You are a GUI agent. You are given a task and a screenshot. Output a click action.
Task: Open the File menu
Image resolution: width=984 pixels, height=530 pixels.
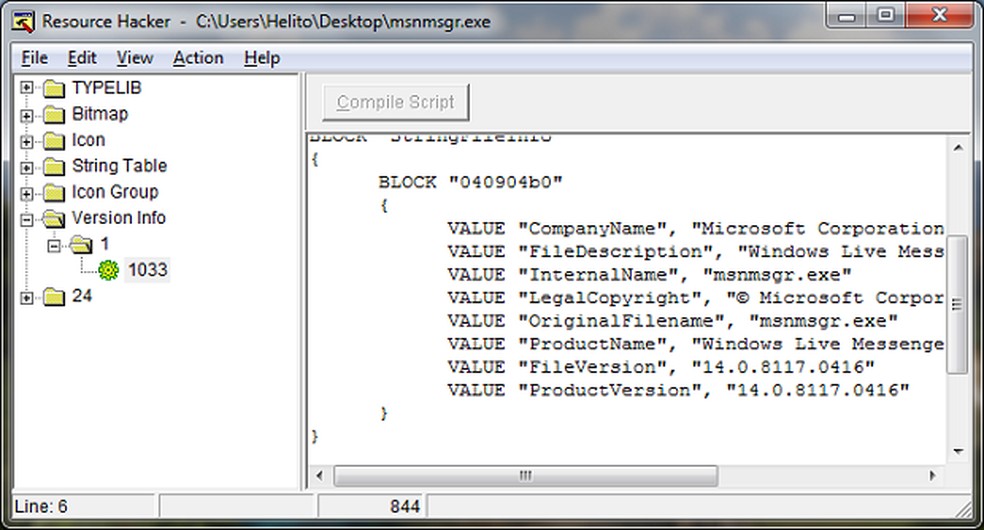(35, 58)
